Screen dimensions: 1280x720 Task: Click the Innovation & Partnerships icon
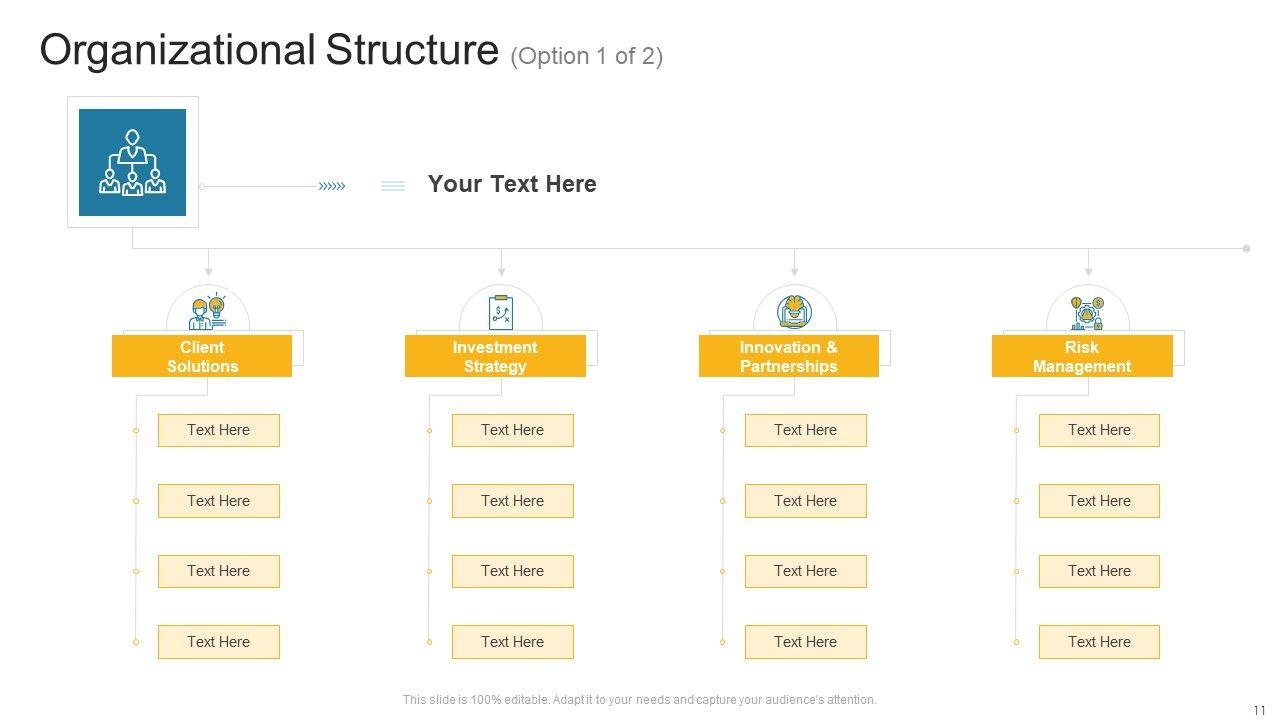coord(795,311)
